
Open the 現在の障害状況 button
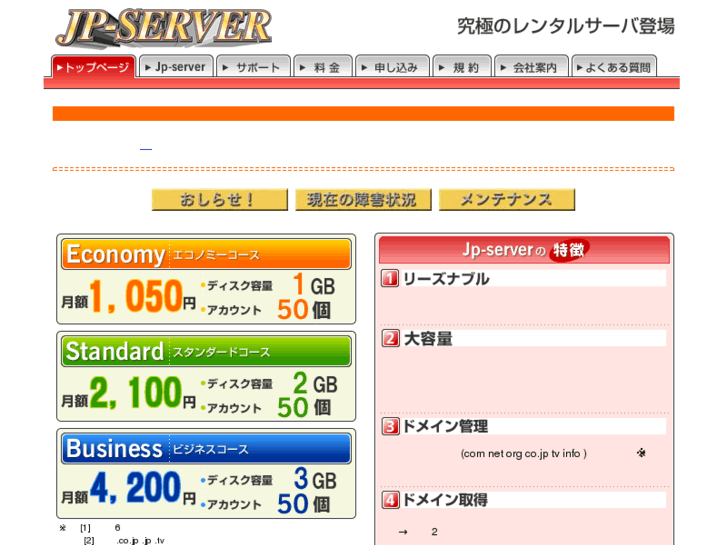pyautogui.click(x=363, y=199)
